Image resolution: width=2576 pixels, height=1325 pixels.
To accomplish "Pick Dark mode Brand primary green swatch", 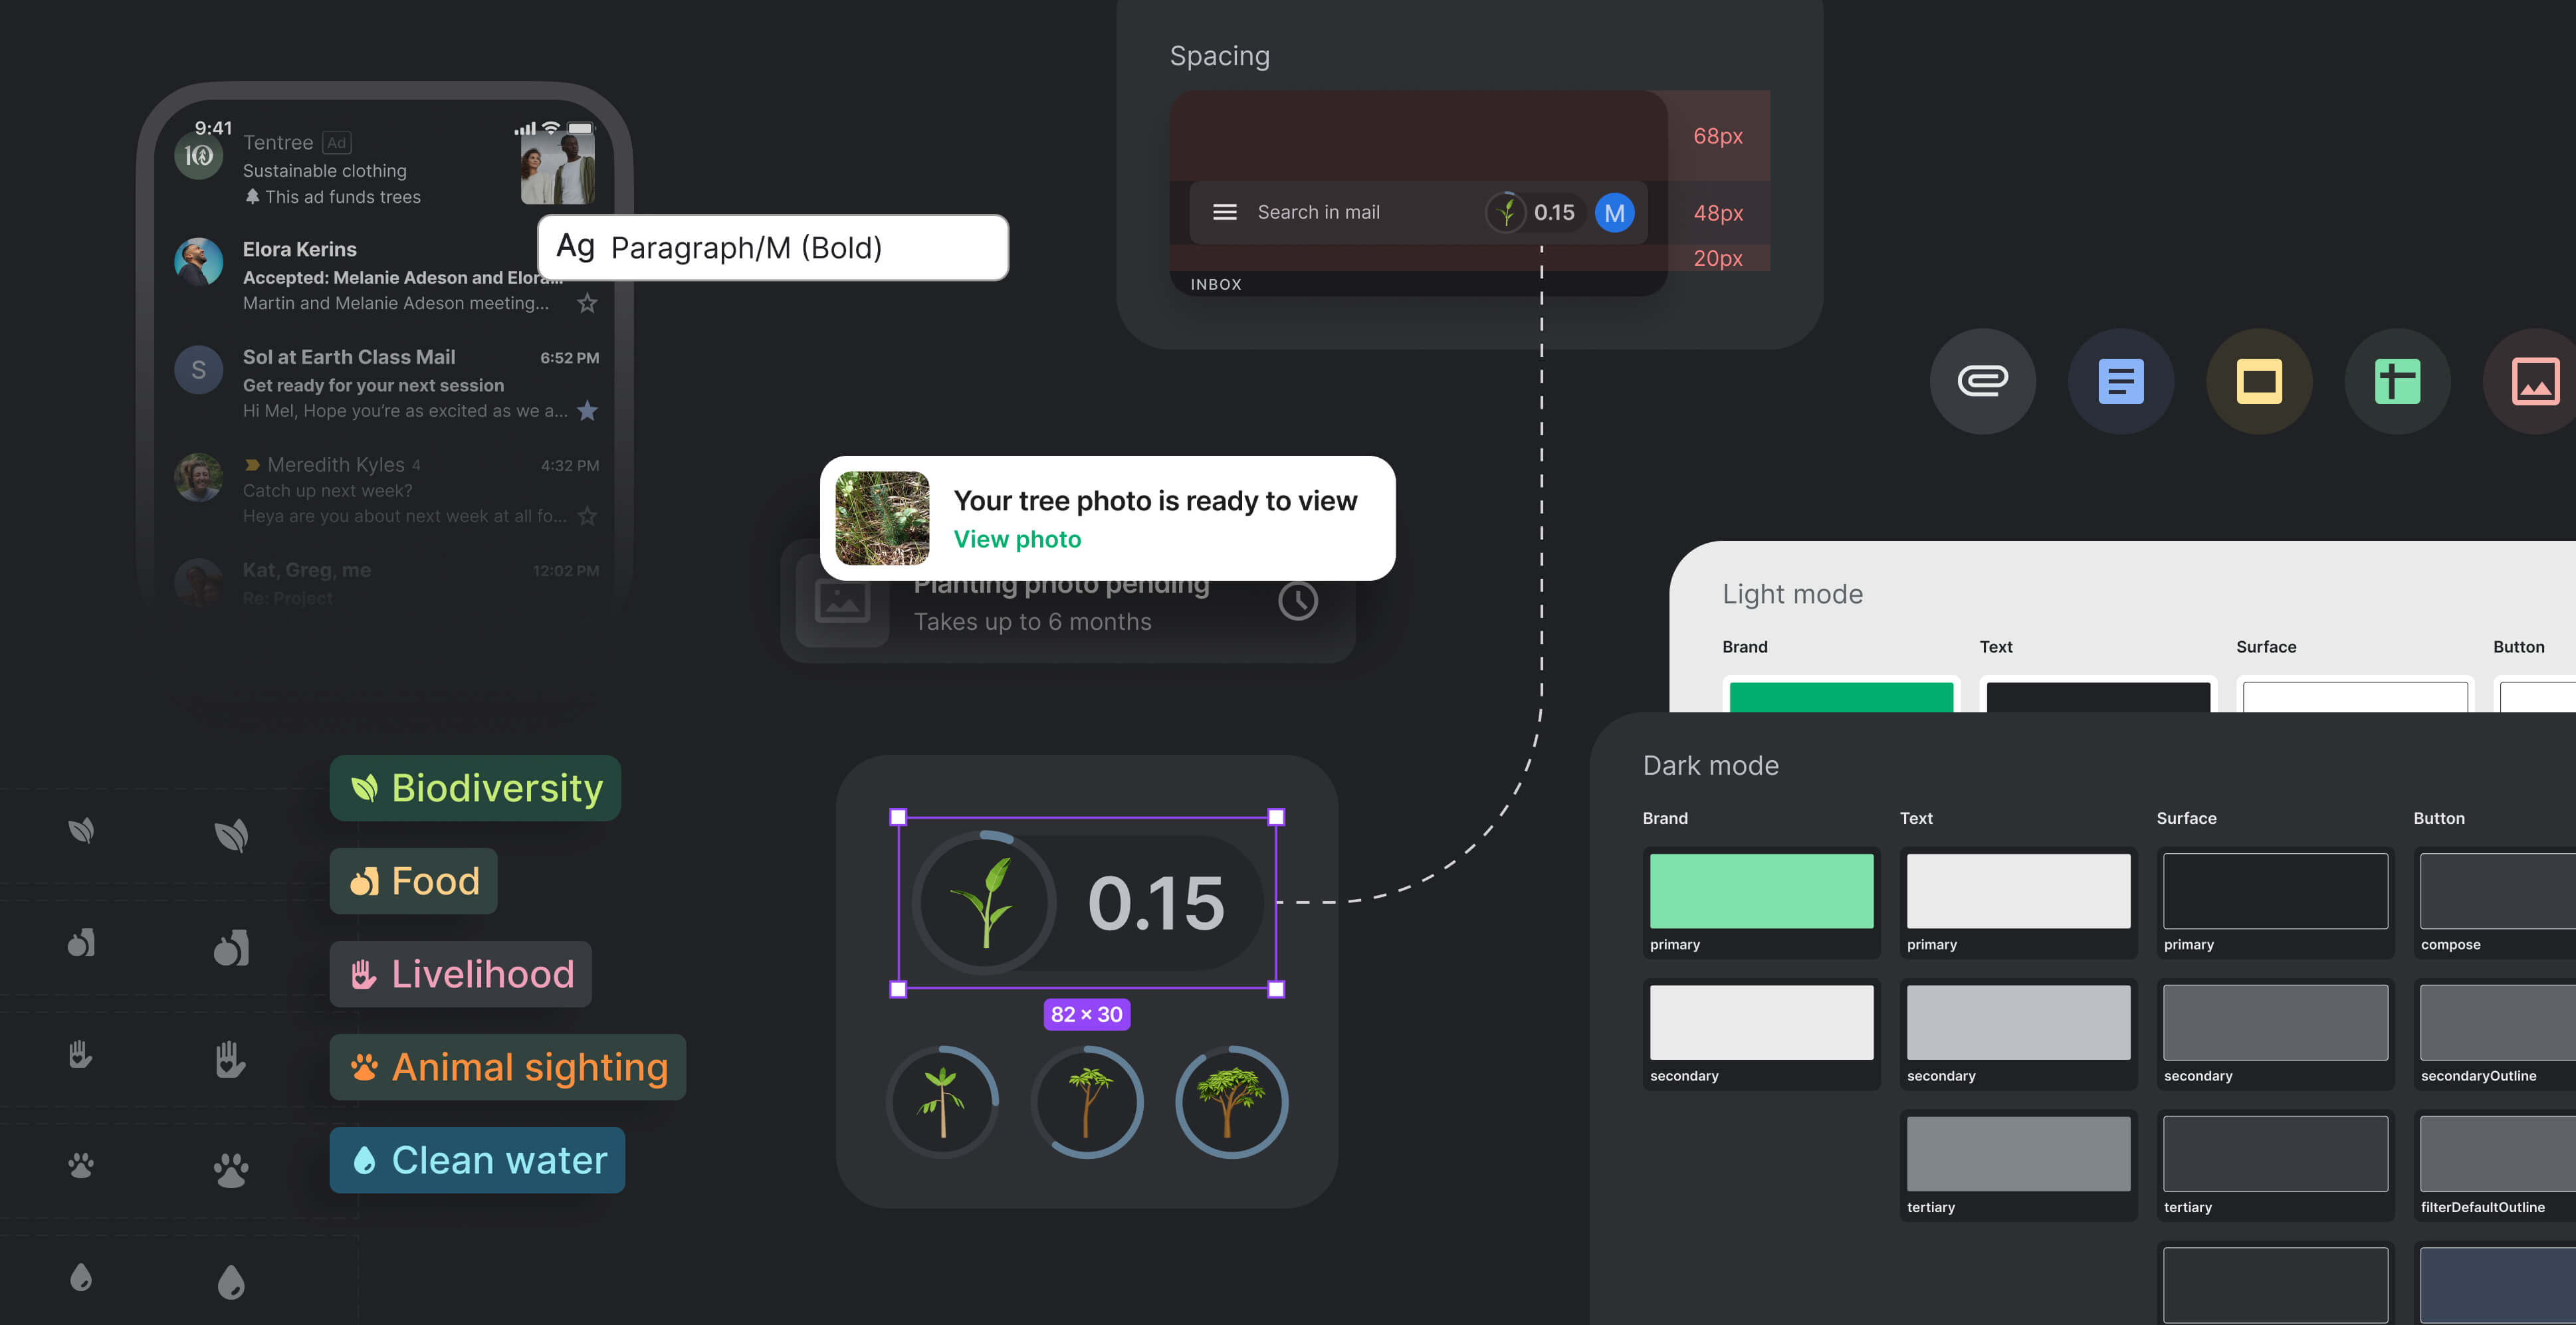I will pos(1761,891).
